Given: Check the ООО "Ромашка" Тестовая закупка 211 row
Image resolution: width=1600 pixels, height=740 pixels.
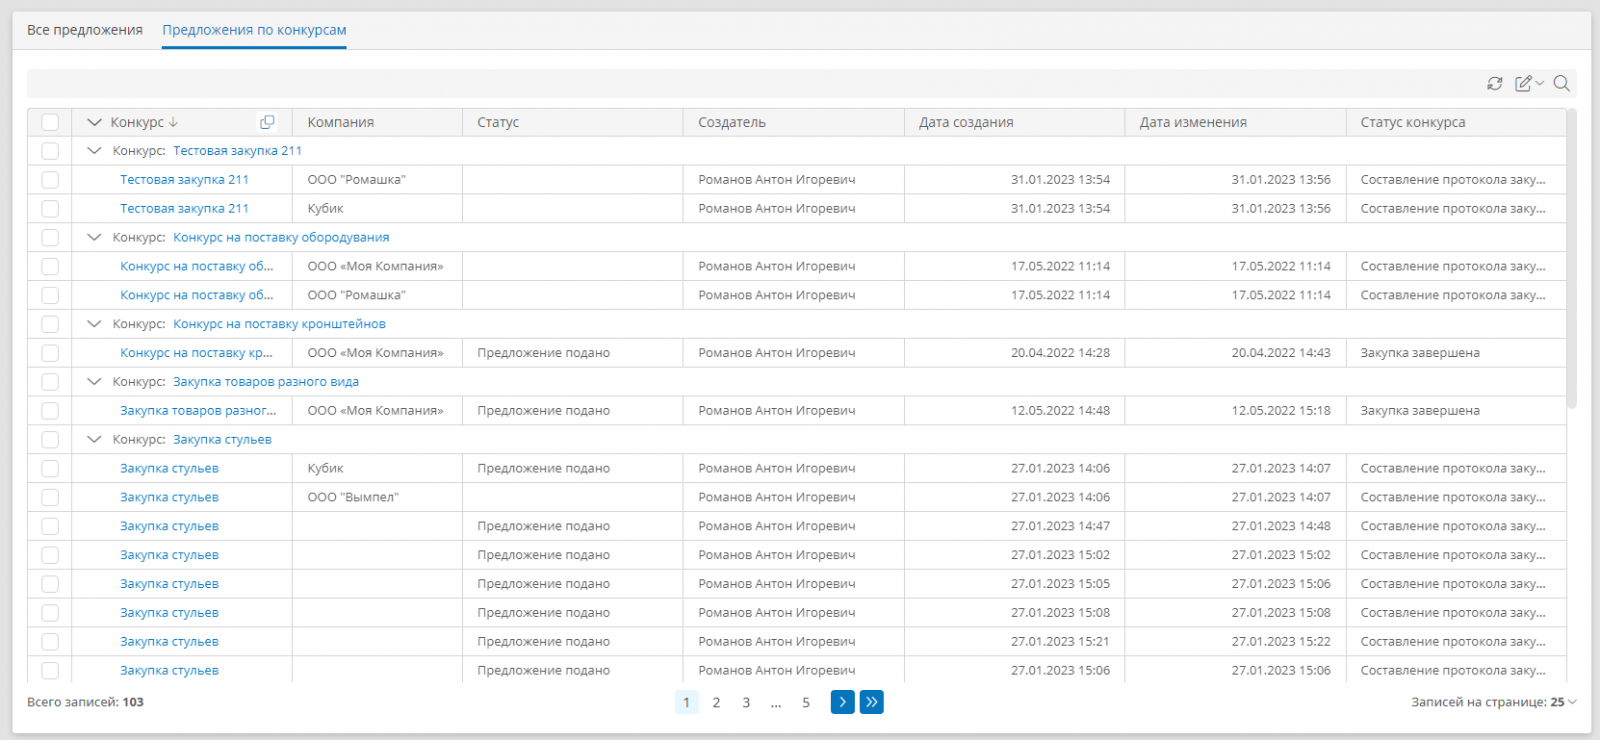Looking at the screenshot, I should [50, 180].
